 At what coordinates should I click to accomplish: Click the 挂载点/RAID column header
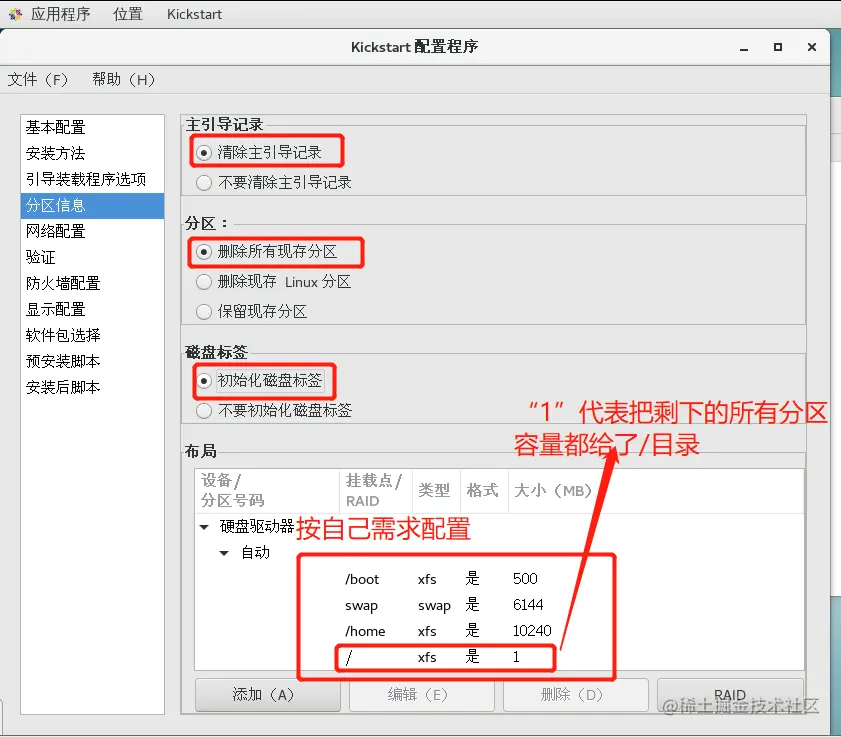point(376,490)
